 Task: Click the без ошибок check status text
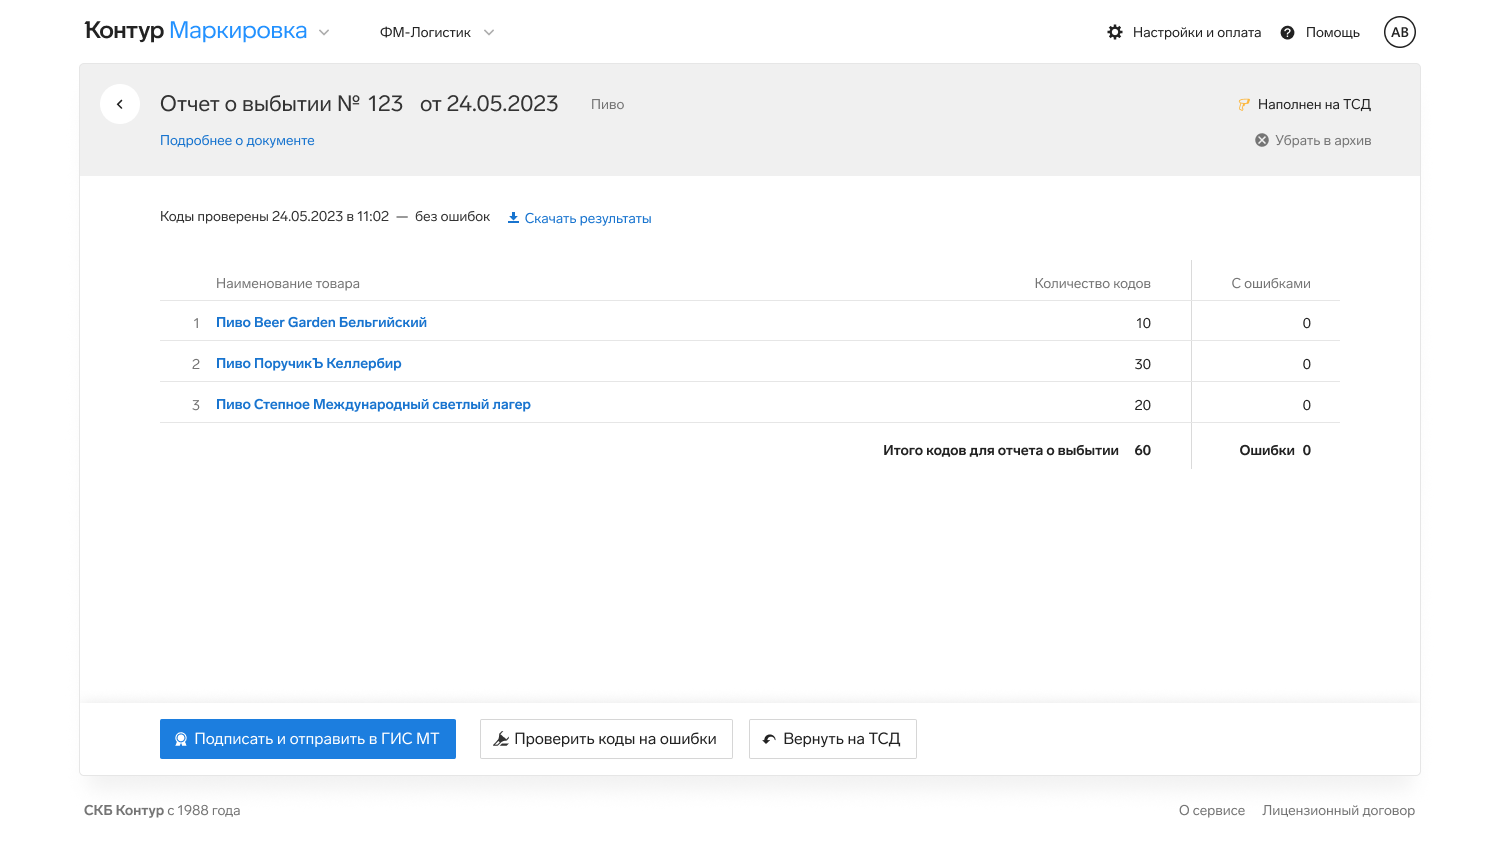tap(453, 216)
